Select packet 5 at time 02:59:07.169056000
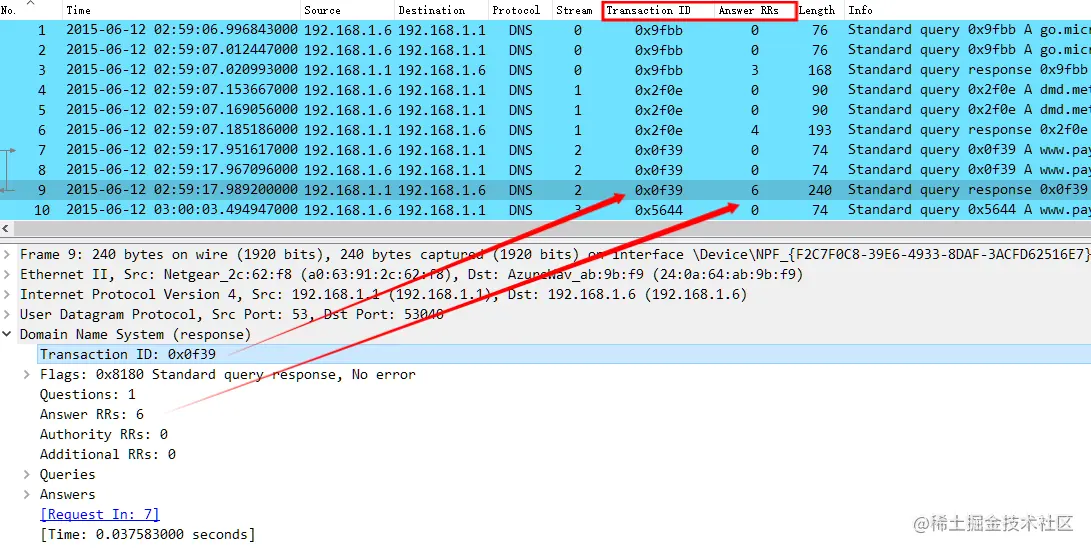The width and height of the screenshot is (1091, 551). [546, 110]
